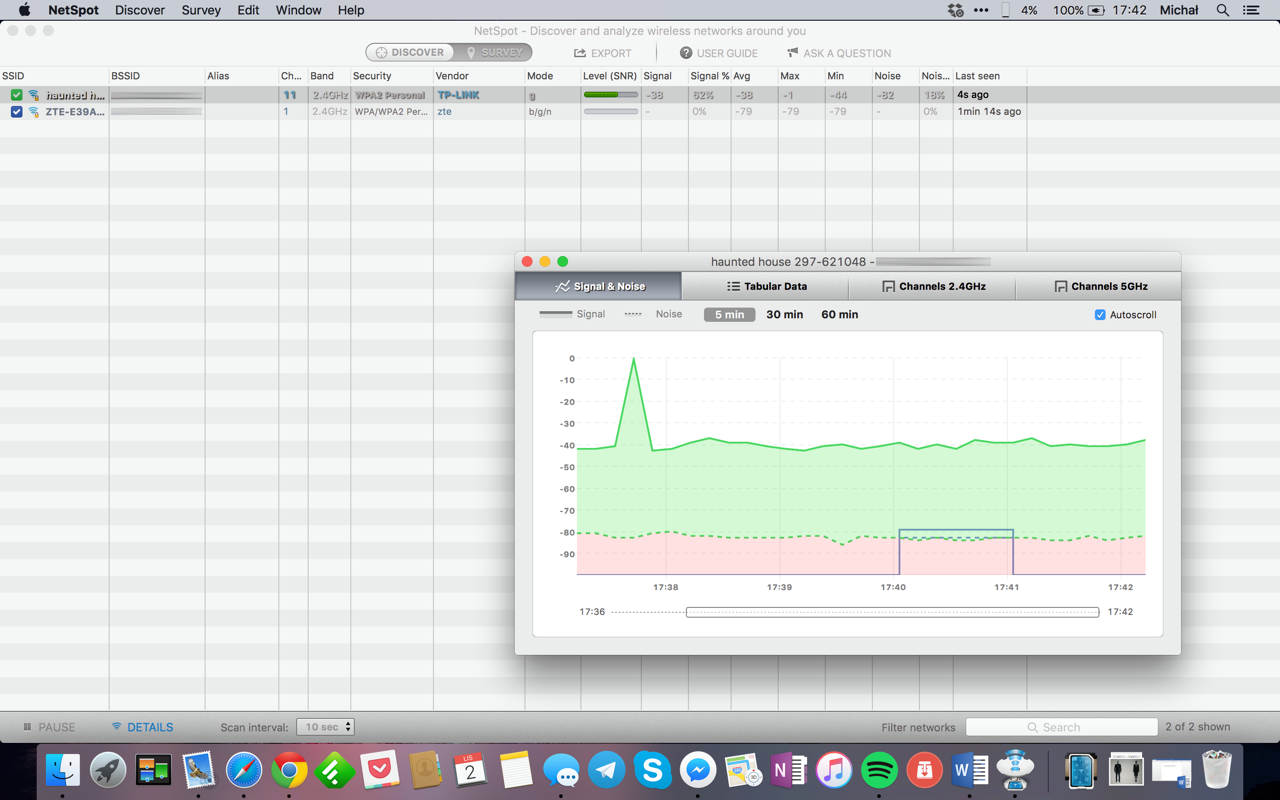Click the Search networks filter field
This screenshot has width=1280, height=800.
1062,727
